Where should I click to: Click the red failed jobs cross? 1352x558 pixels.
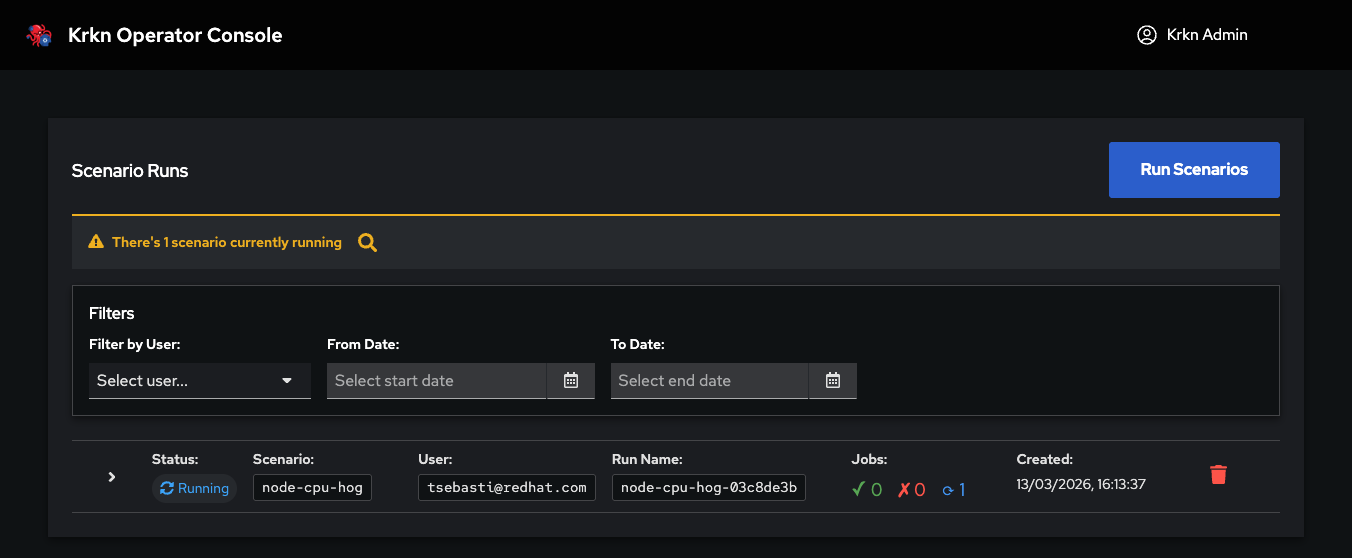click(x=904, y=489)
